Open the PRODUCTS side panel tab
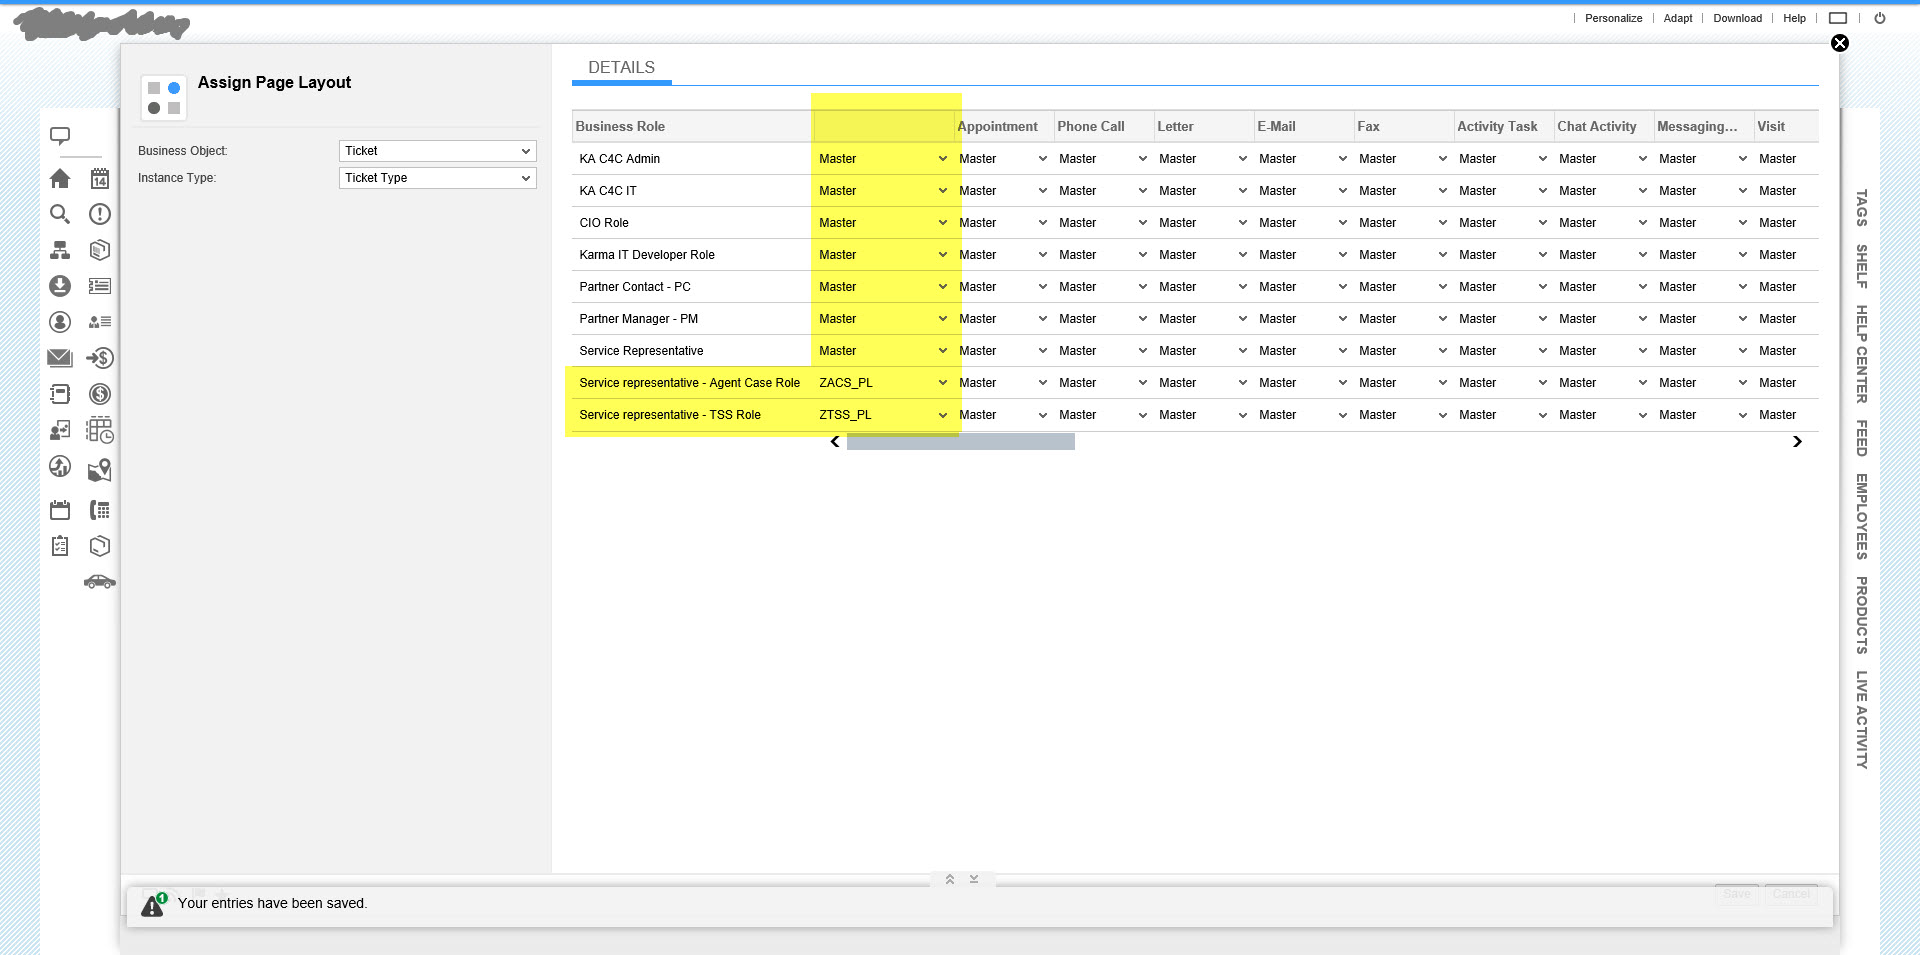This screenshot has height=955, width=1920. 1861,615
